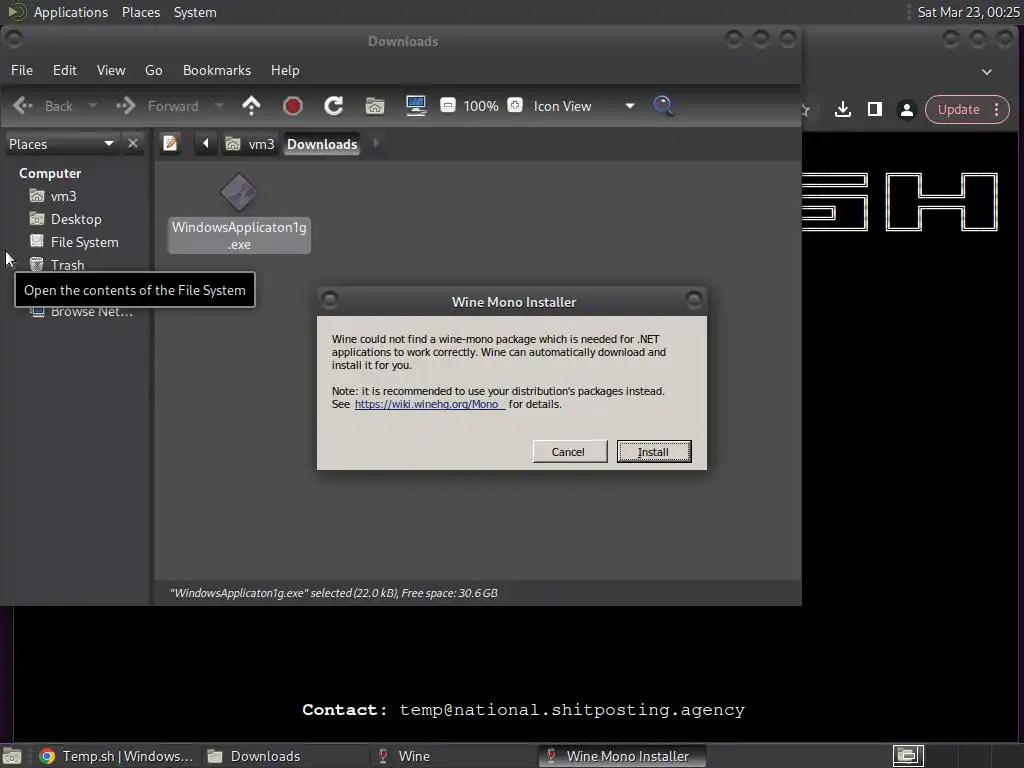Expand the browser tab-search chevron

click(x=987, y=71)
